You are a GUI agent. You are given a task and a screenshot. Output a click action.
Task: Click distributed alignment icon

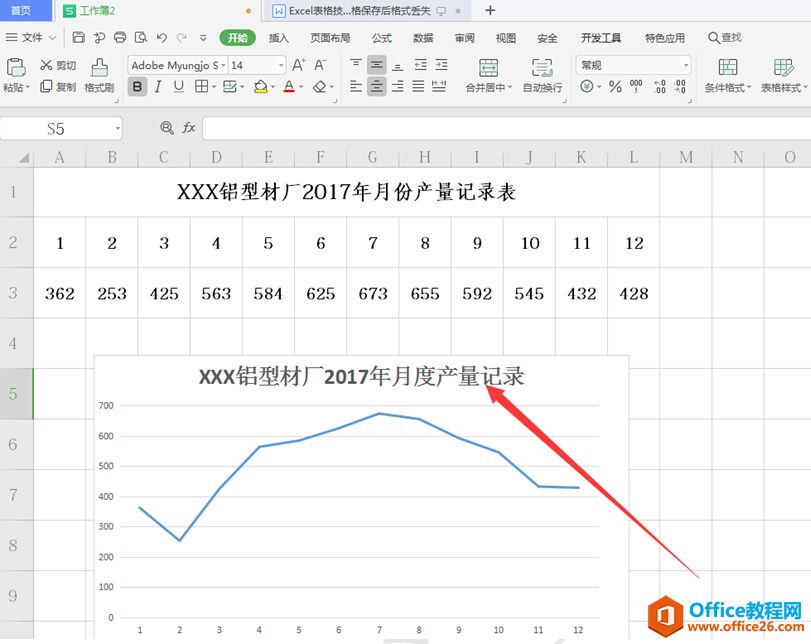point(439,86)
